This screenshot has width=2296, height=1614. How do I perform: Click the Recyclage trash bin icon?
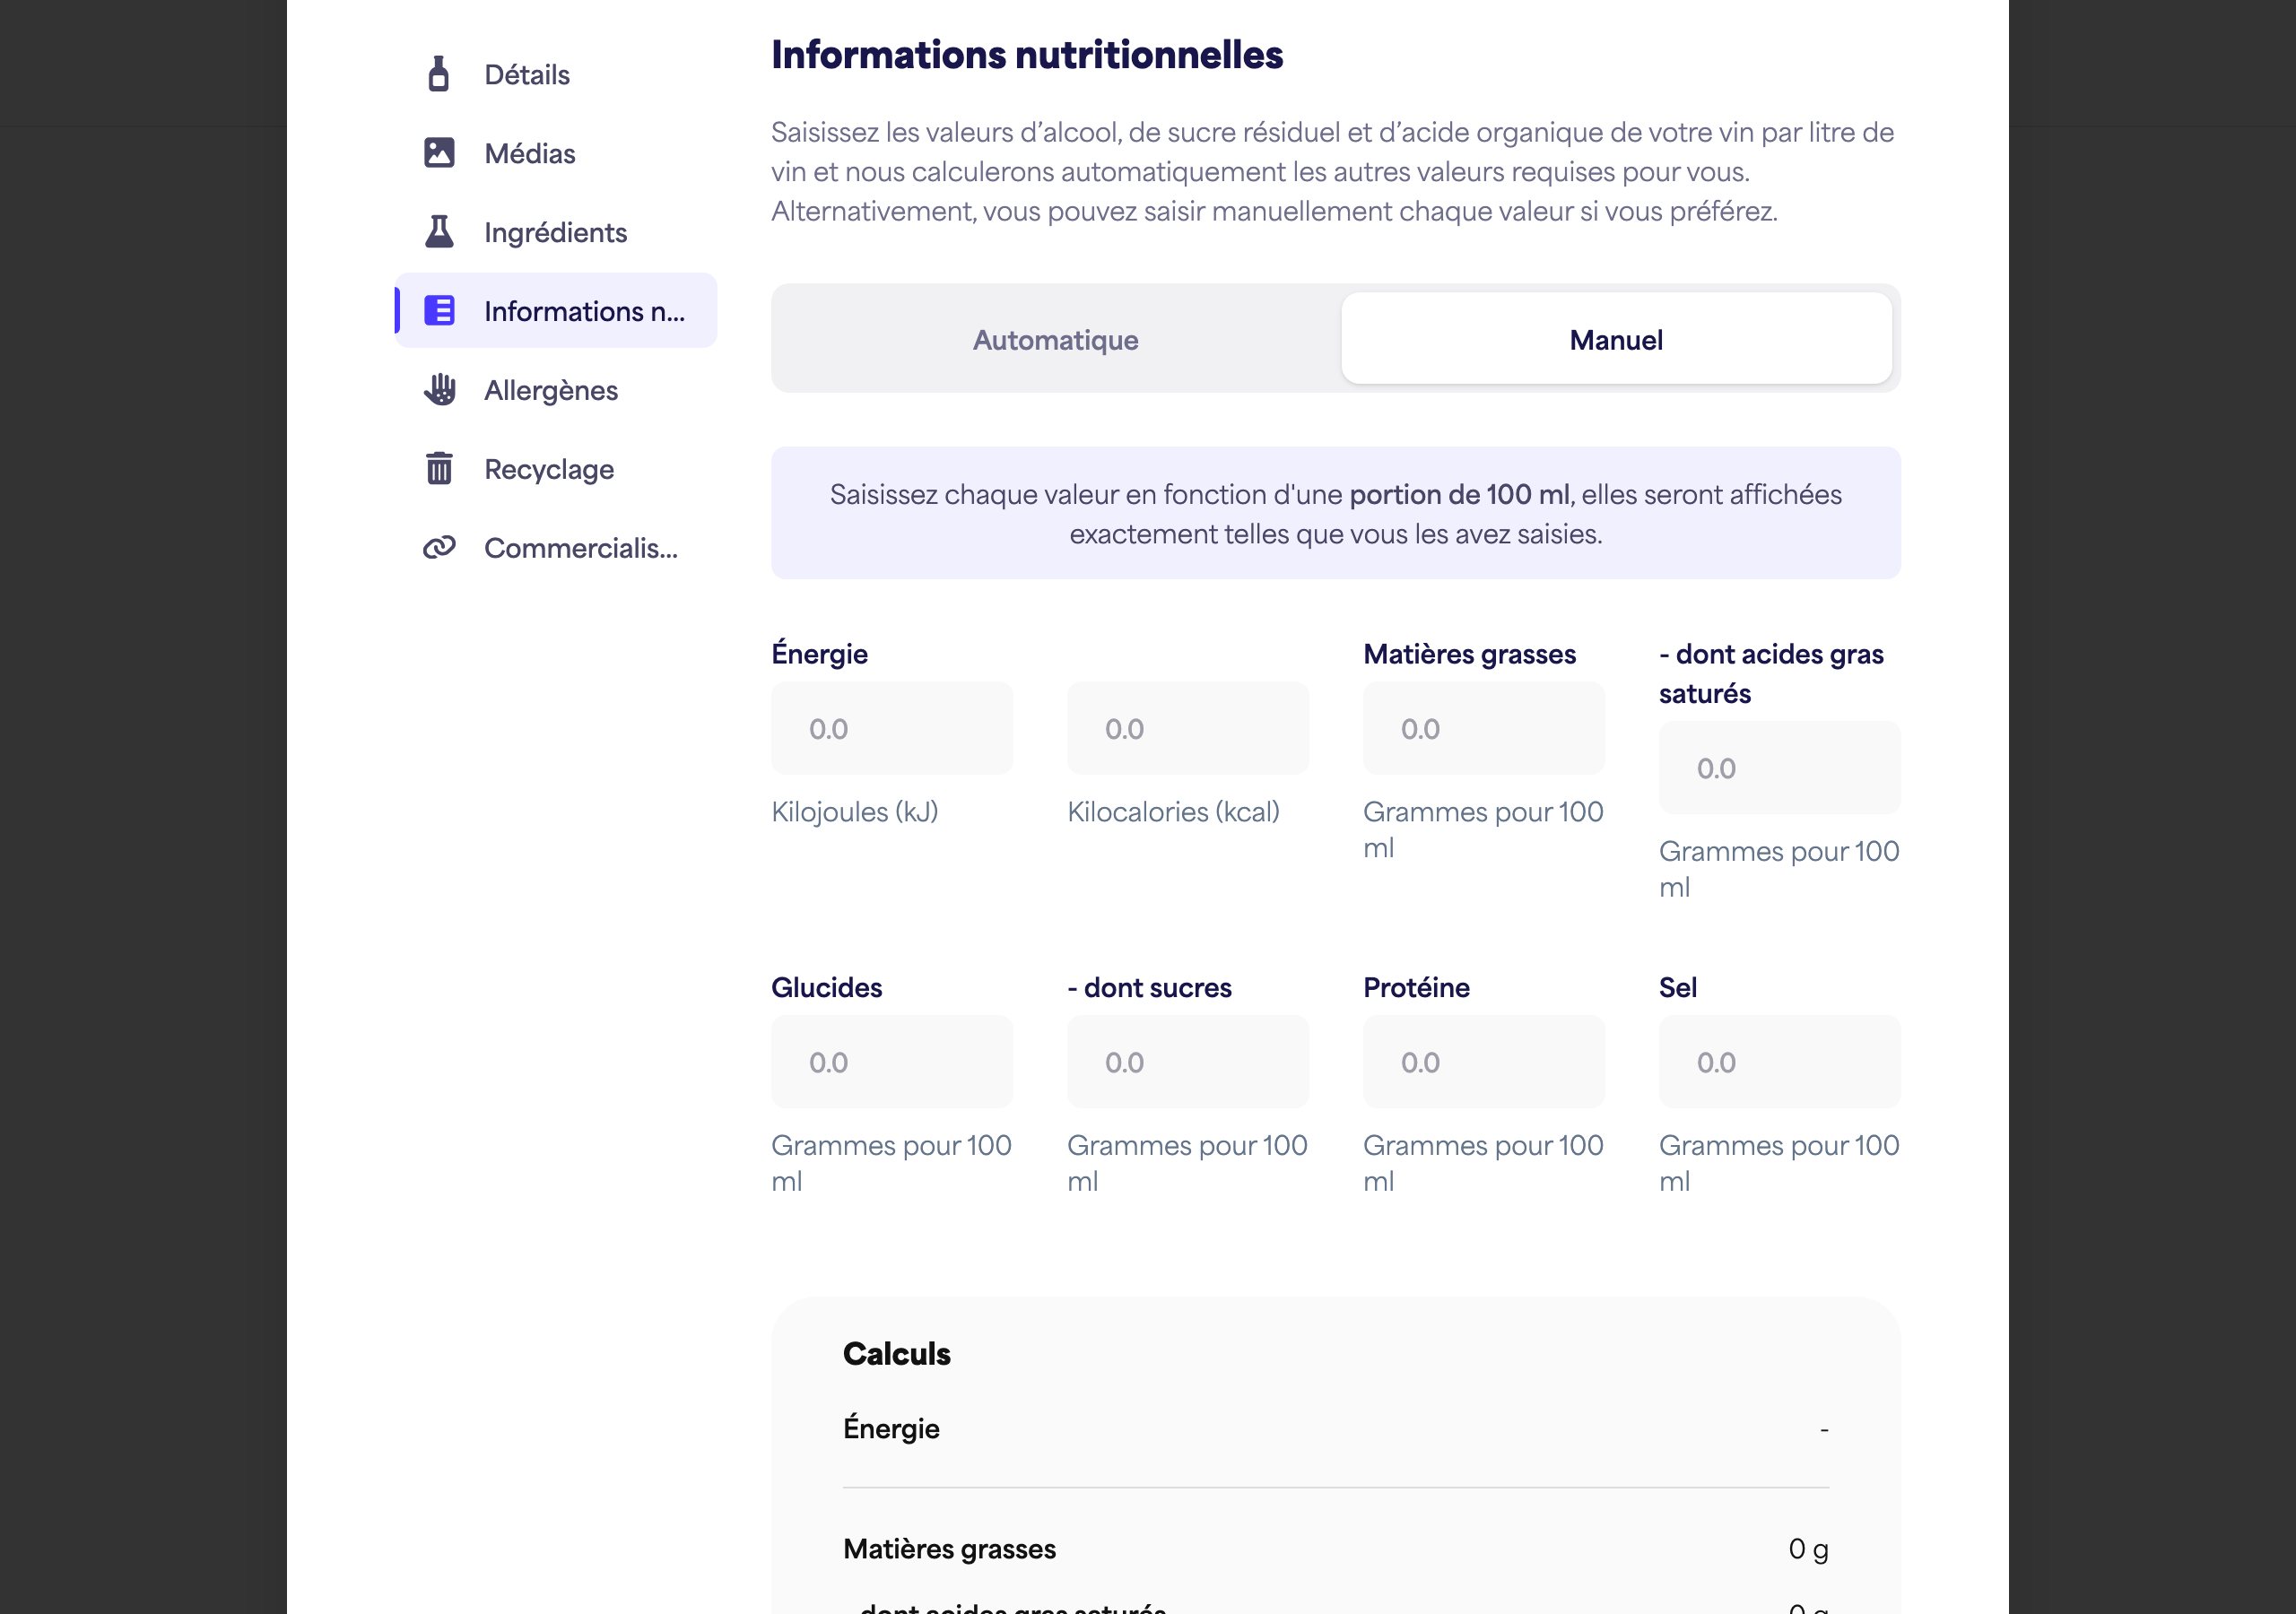pos(439,468)
